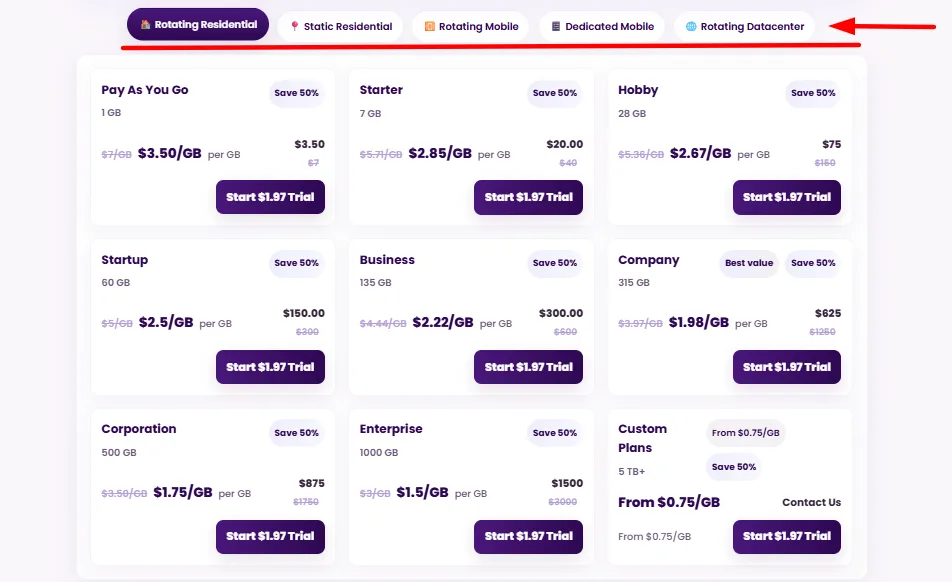Screen dimensions: 952x582
Task: Open the Rotating Datacenter tab
Action: pyautogui.click(x=743, y=25)
